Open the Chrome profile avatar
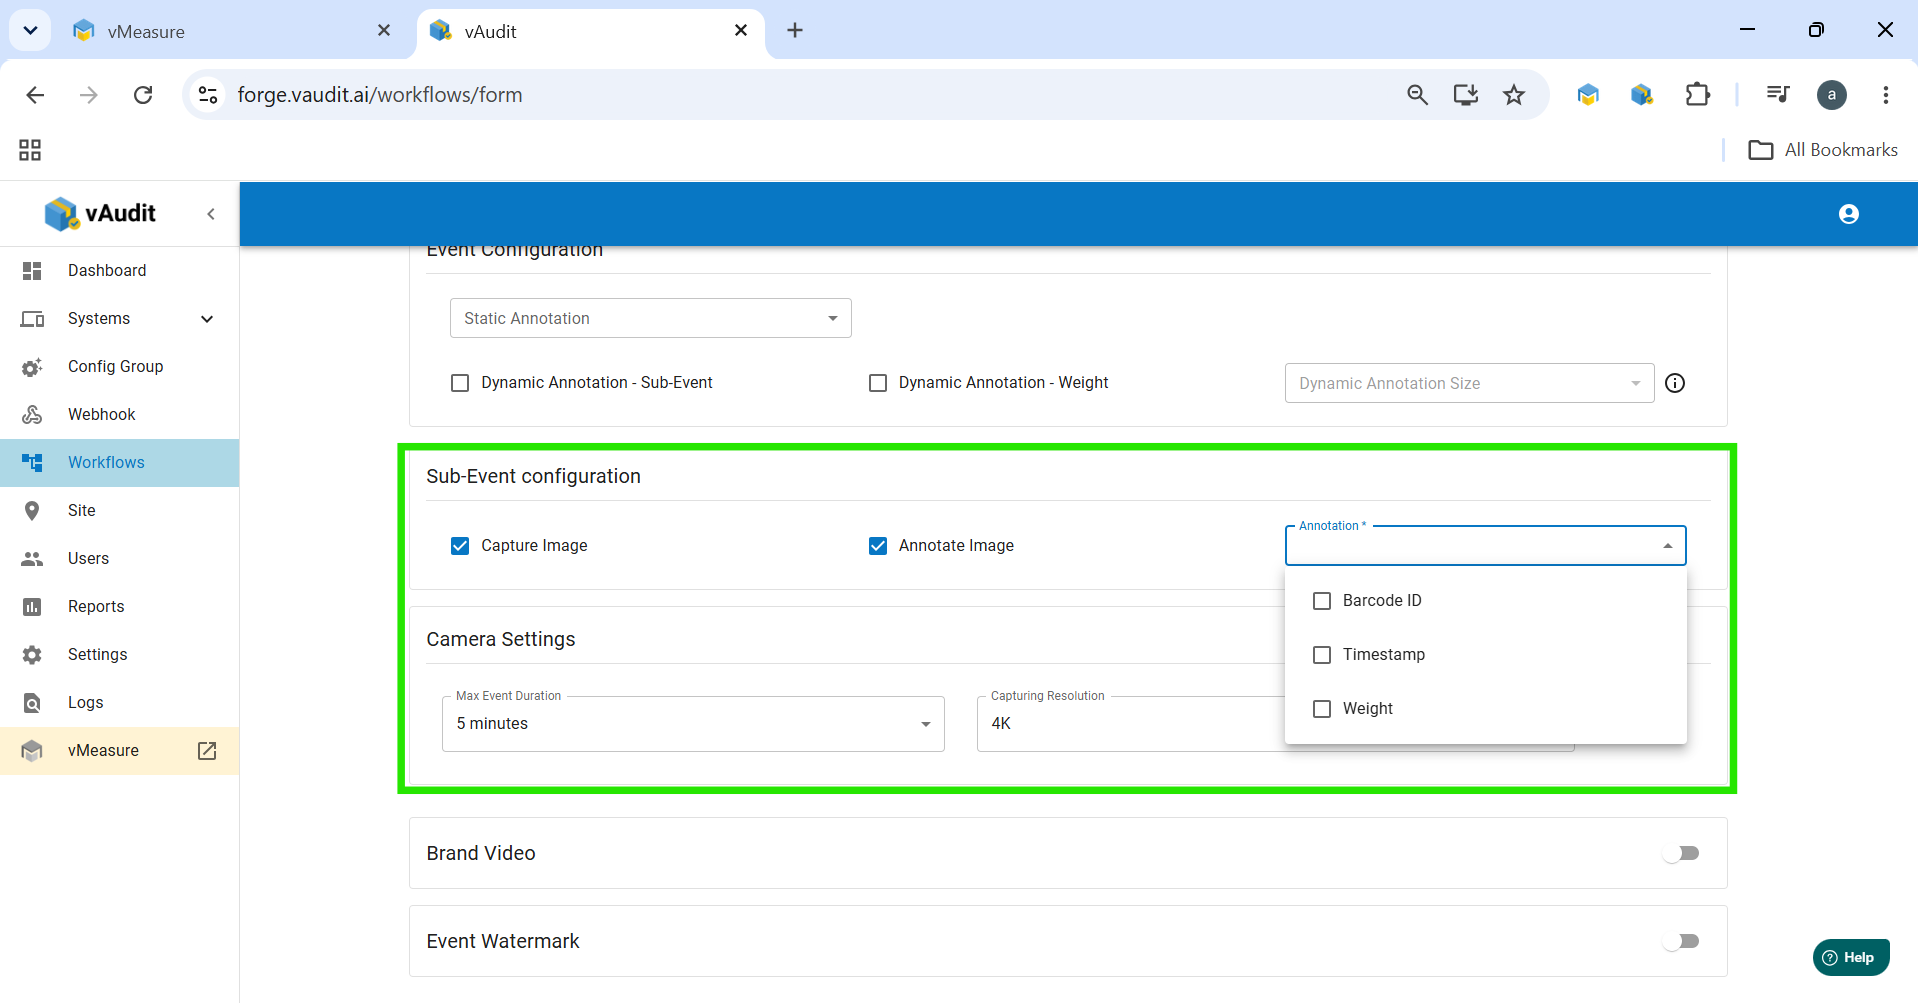The image size is (1918, 1003). [1832, 95]
